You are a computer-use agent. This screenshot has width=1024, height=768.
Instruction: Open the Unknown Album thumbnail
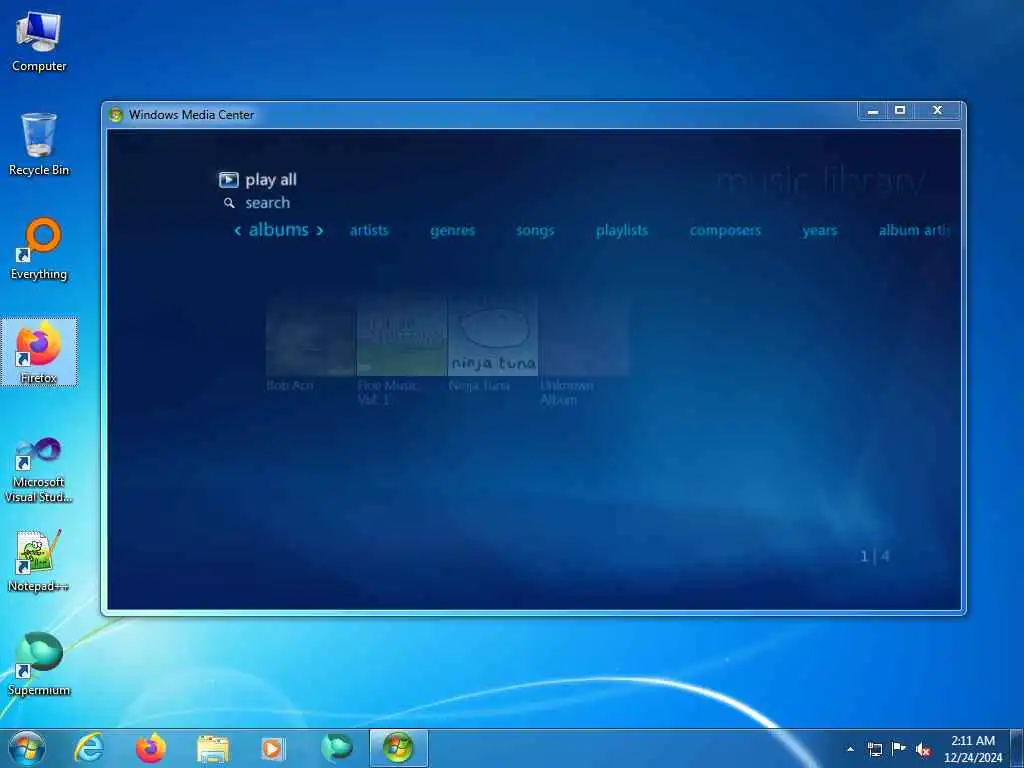(x=584, y=335)
